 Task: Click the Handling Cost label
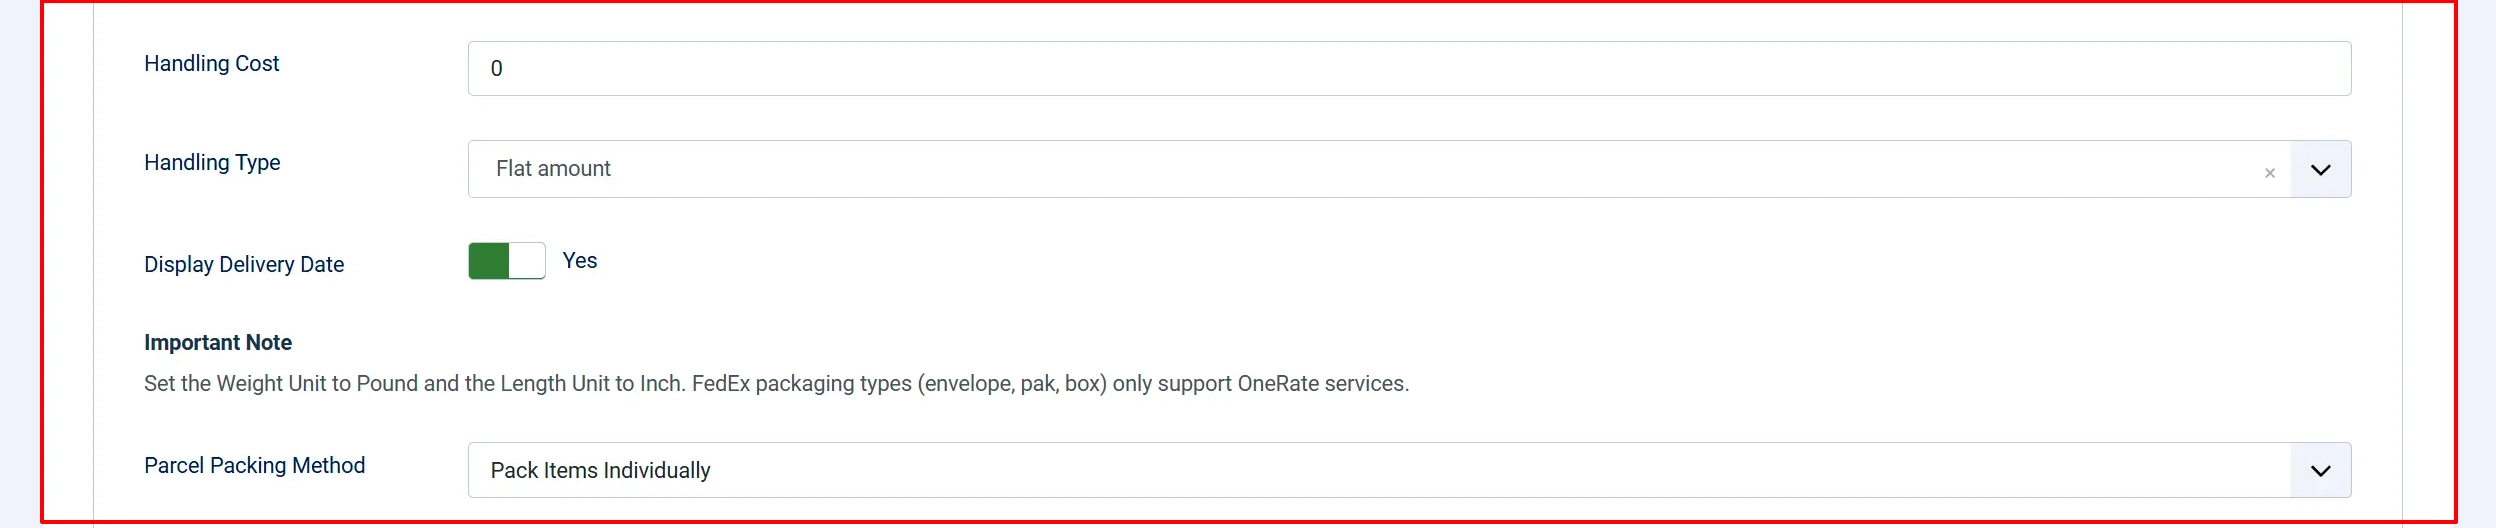coord(212,63)
